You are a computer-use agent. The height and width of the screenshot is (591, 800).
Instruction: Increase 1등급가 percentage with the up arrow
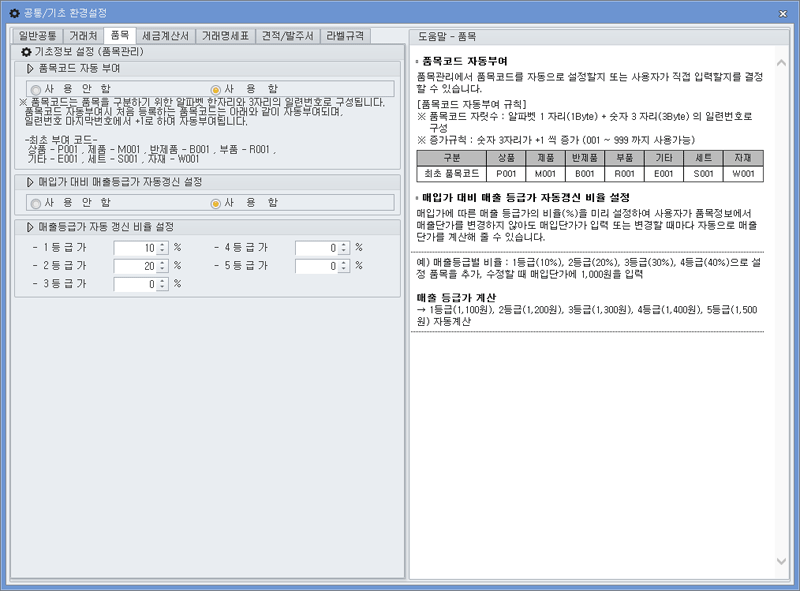click(161, 246)
